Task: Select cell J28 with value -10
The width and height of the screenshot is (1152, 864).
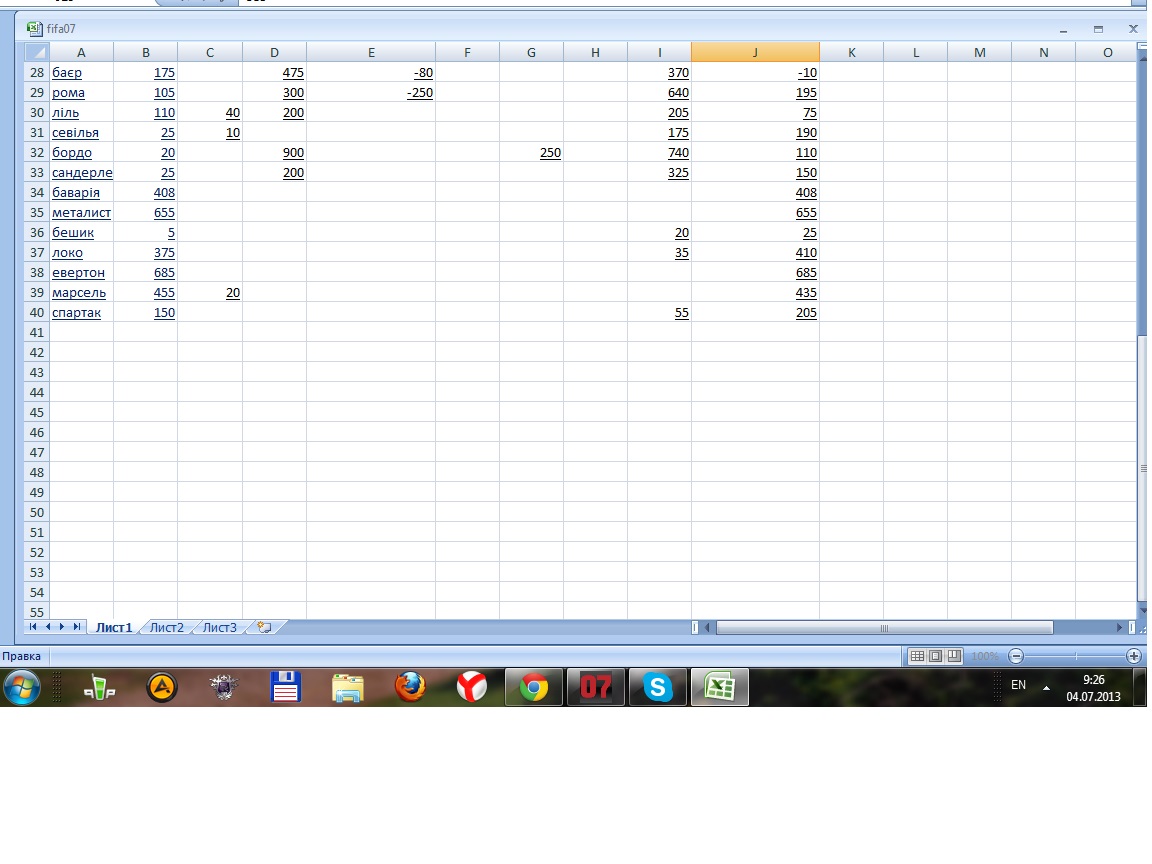Action: pos(755,73)
